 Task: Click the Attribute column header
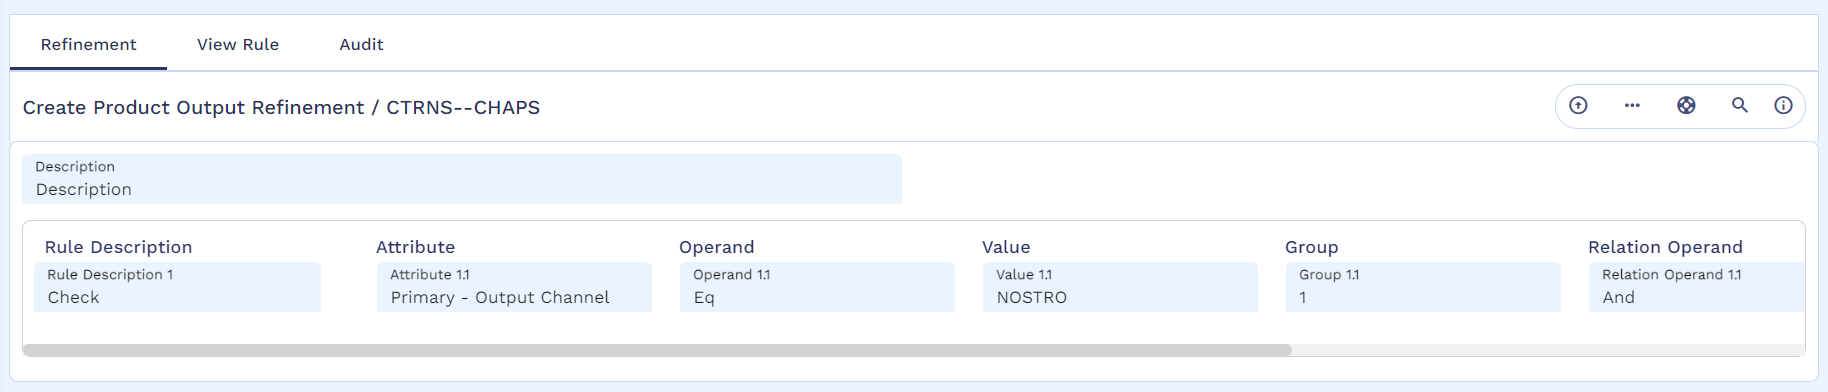pyautogui.click(x=415, y=247)
